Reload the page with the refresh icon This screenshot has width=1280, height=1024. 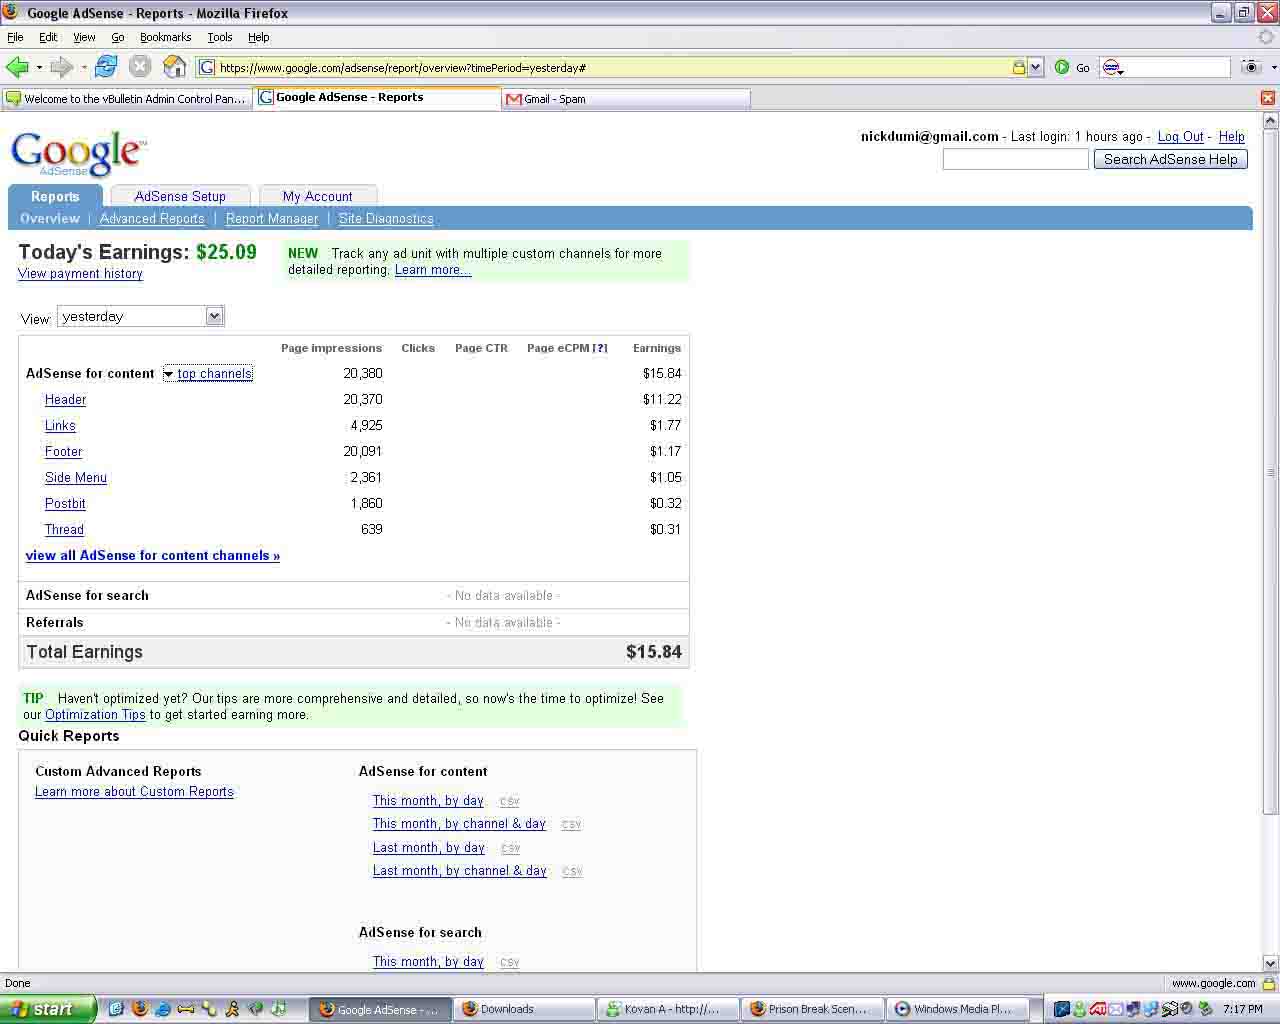(x=106, y=67)
